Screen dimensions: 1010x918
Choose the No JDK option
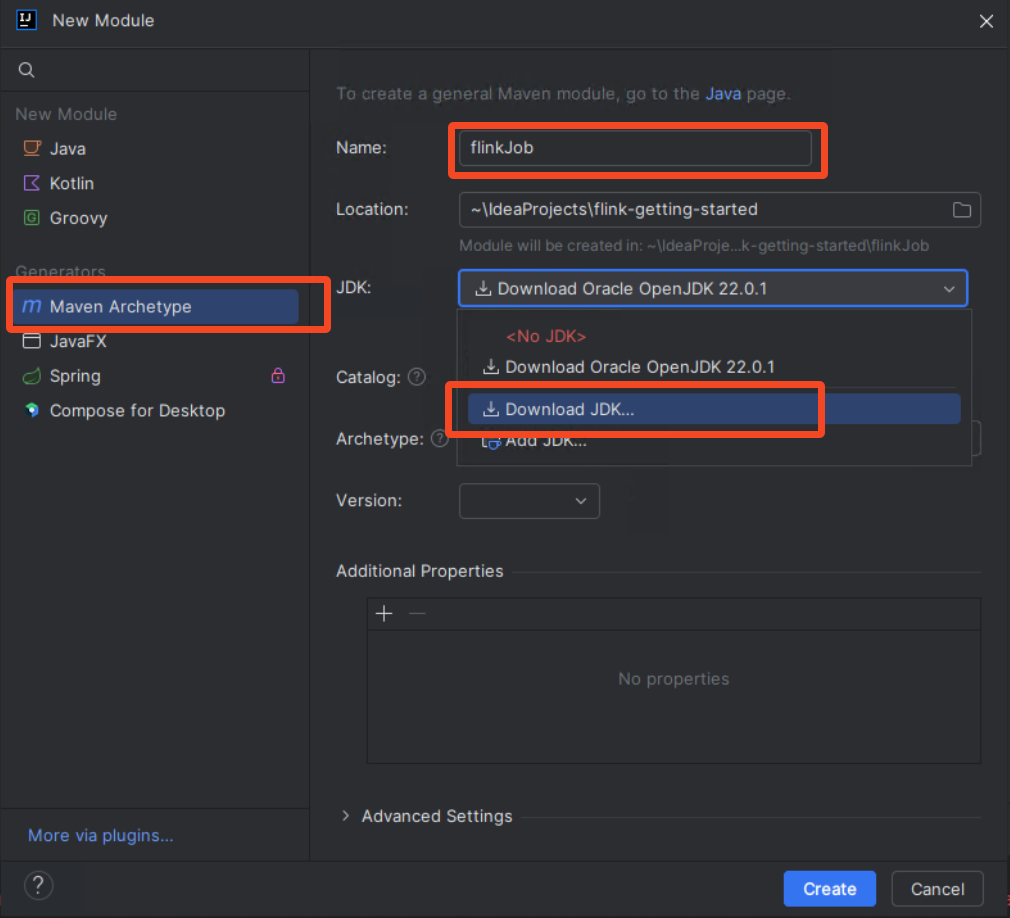(546, 336)
